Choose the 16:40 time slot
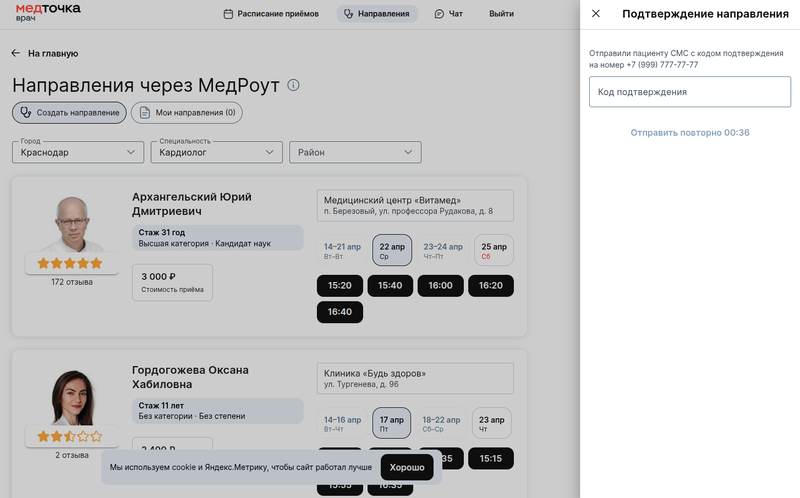 coord(340,312)
